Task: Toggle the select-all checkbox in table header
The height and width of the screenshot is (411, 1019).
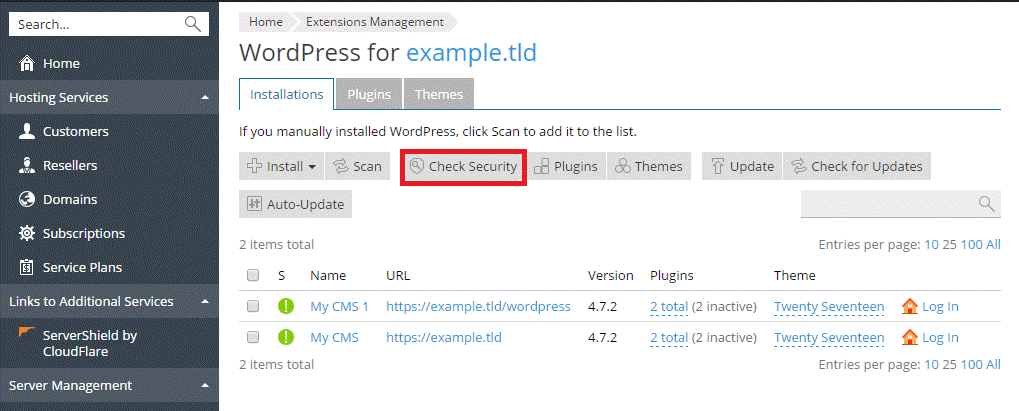Action: 253,276
